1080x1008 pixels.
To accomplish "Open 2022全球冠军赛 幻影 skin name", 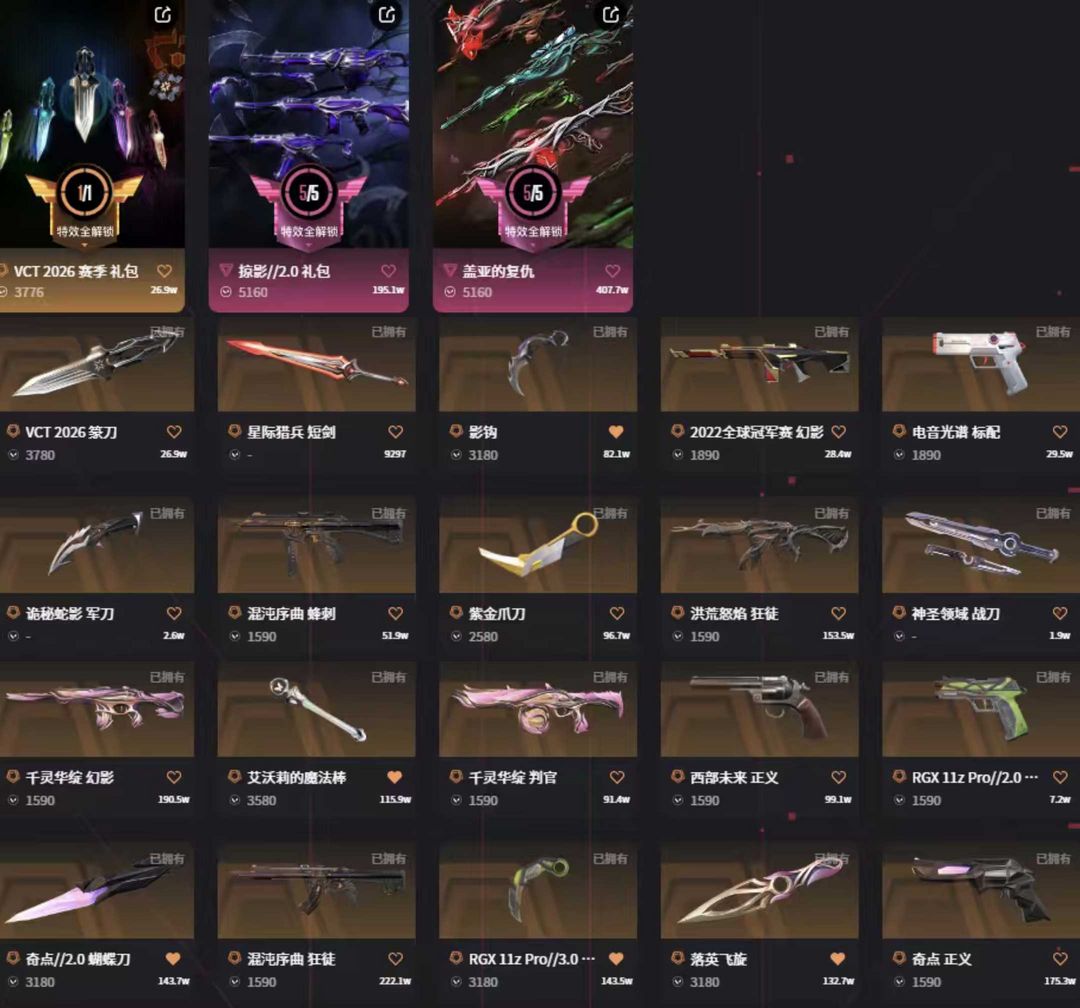I will pyautogui.click(x=757, y=432).
